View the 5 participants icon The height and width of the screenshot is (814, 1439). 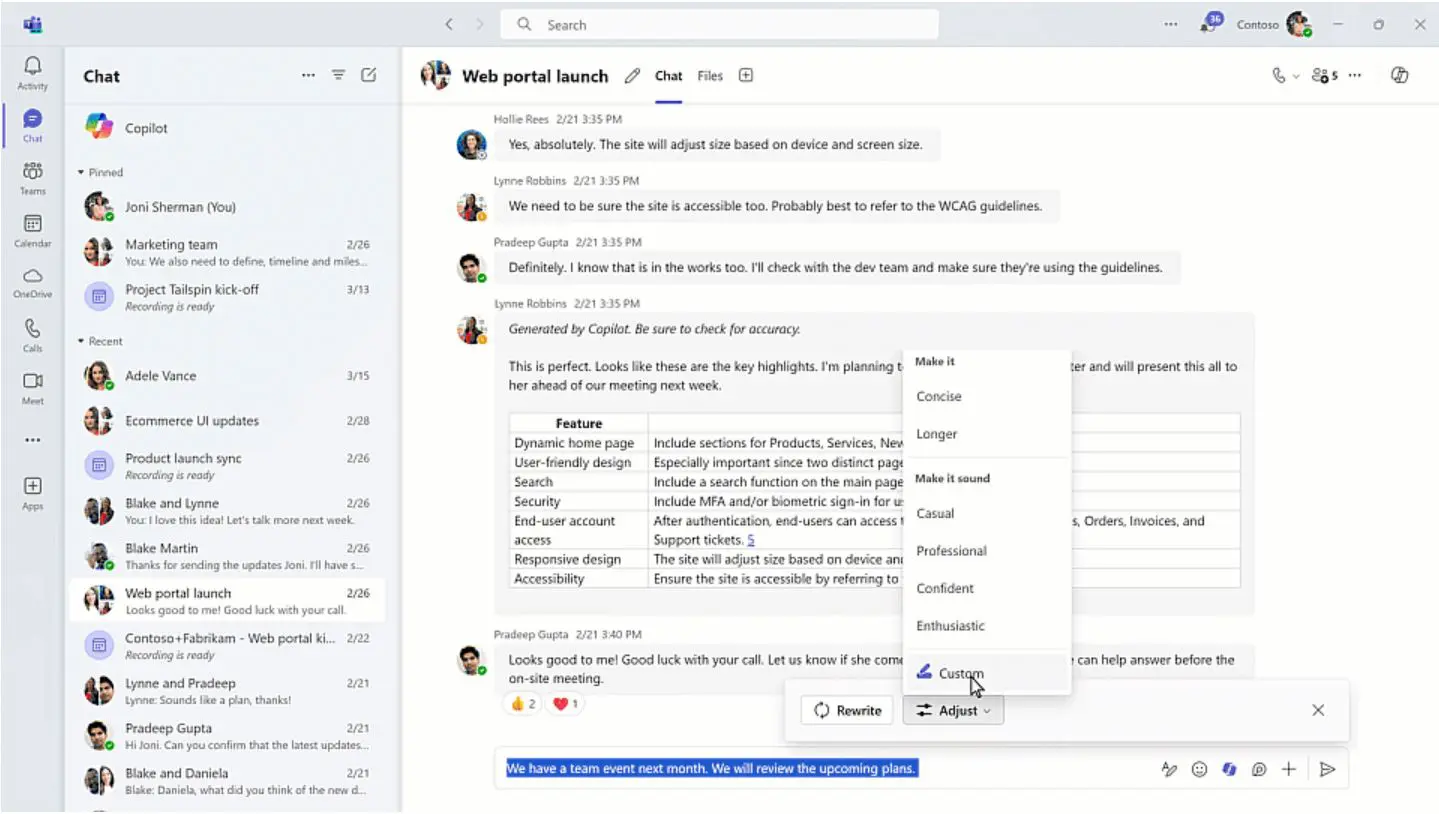[1325, 75]
